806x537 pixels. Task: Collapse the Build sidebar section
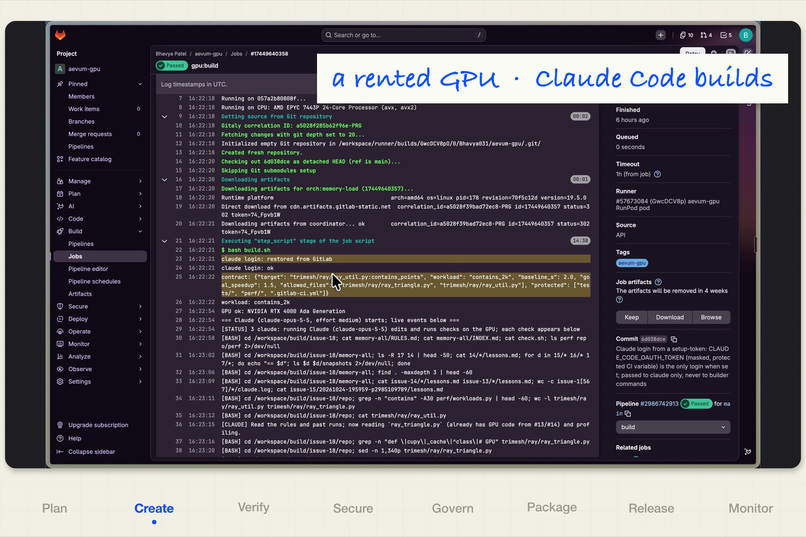[140, 231]
